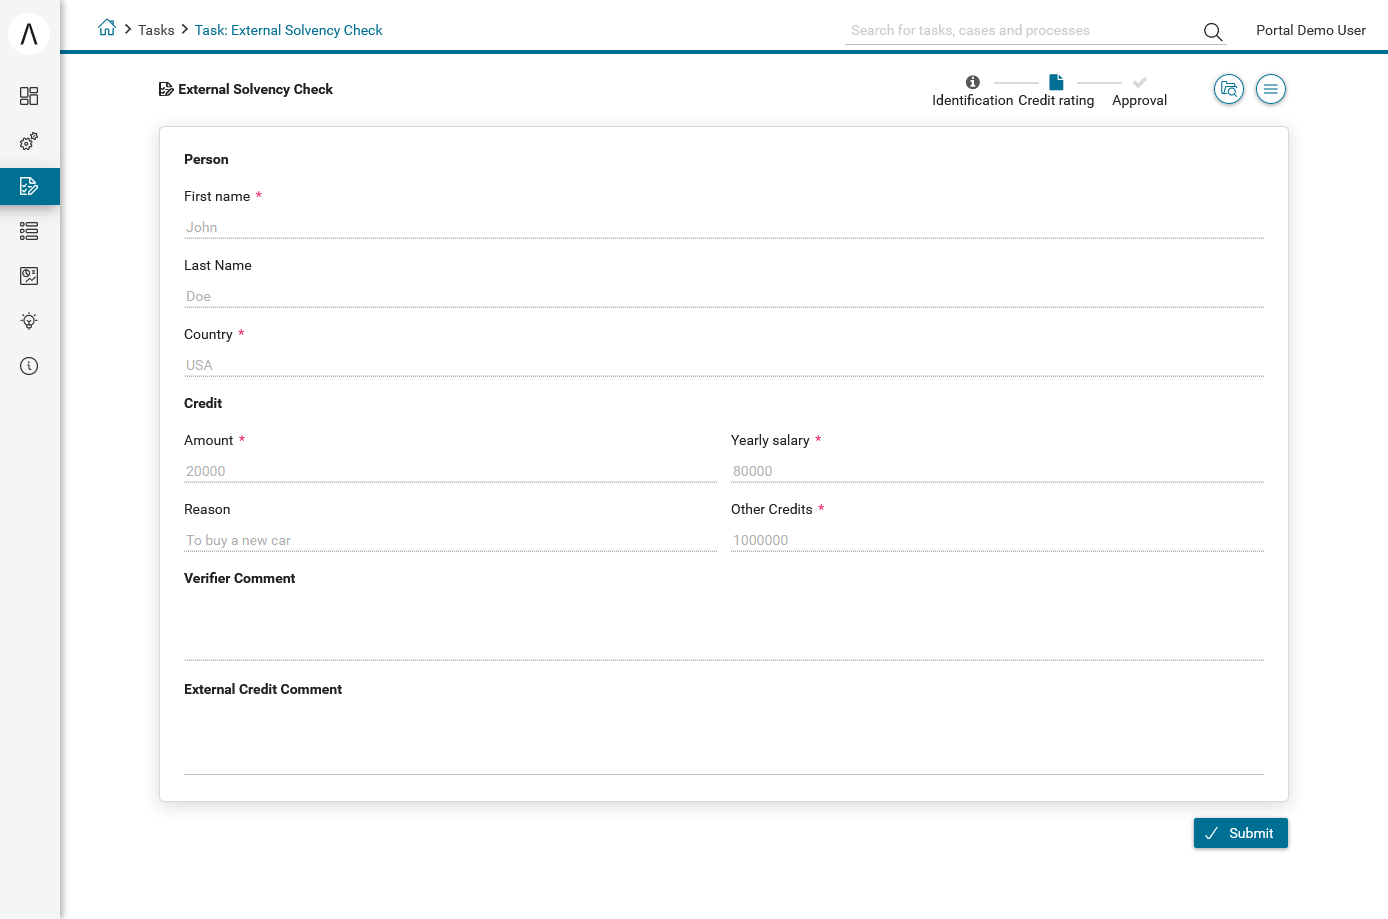Click the task icon beside External Solvency Check
Screen dimensions: 1388x919
point(166,89)
